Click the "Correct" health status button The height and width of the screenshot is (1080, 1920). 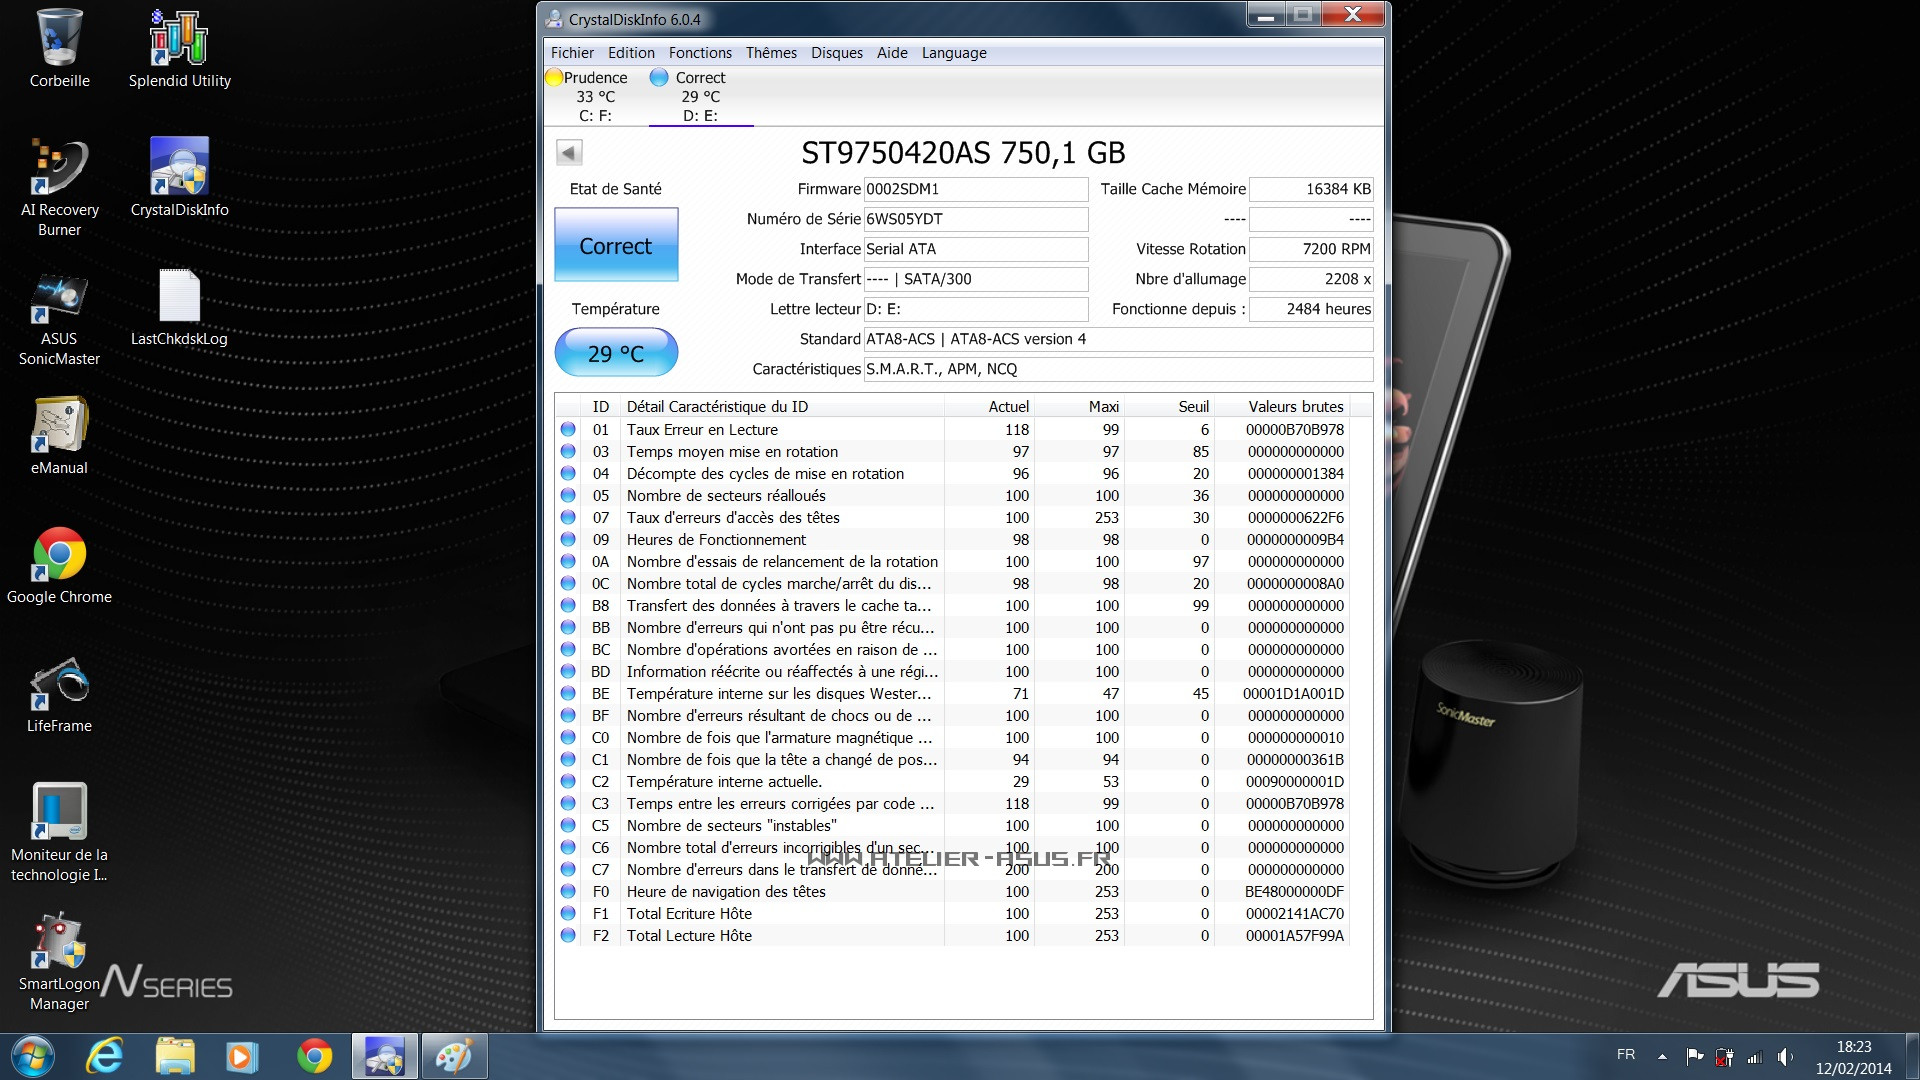[x=616, y=245]
